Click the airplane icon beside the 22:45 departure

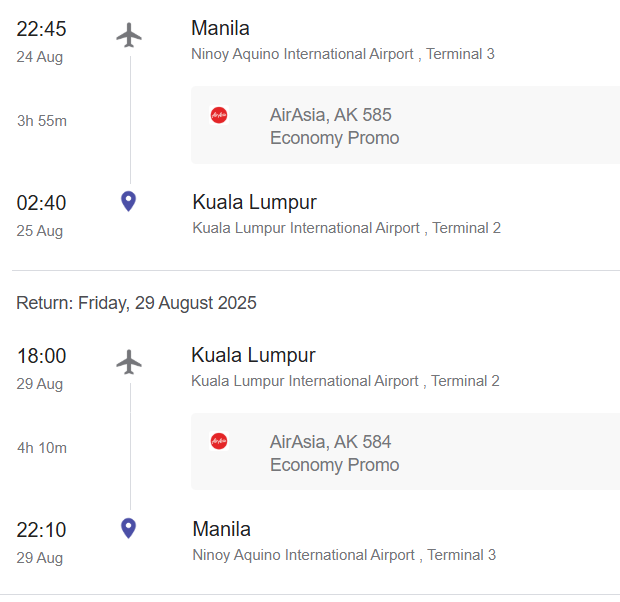point(129,35)
